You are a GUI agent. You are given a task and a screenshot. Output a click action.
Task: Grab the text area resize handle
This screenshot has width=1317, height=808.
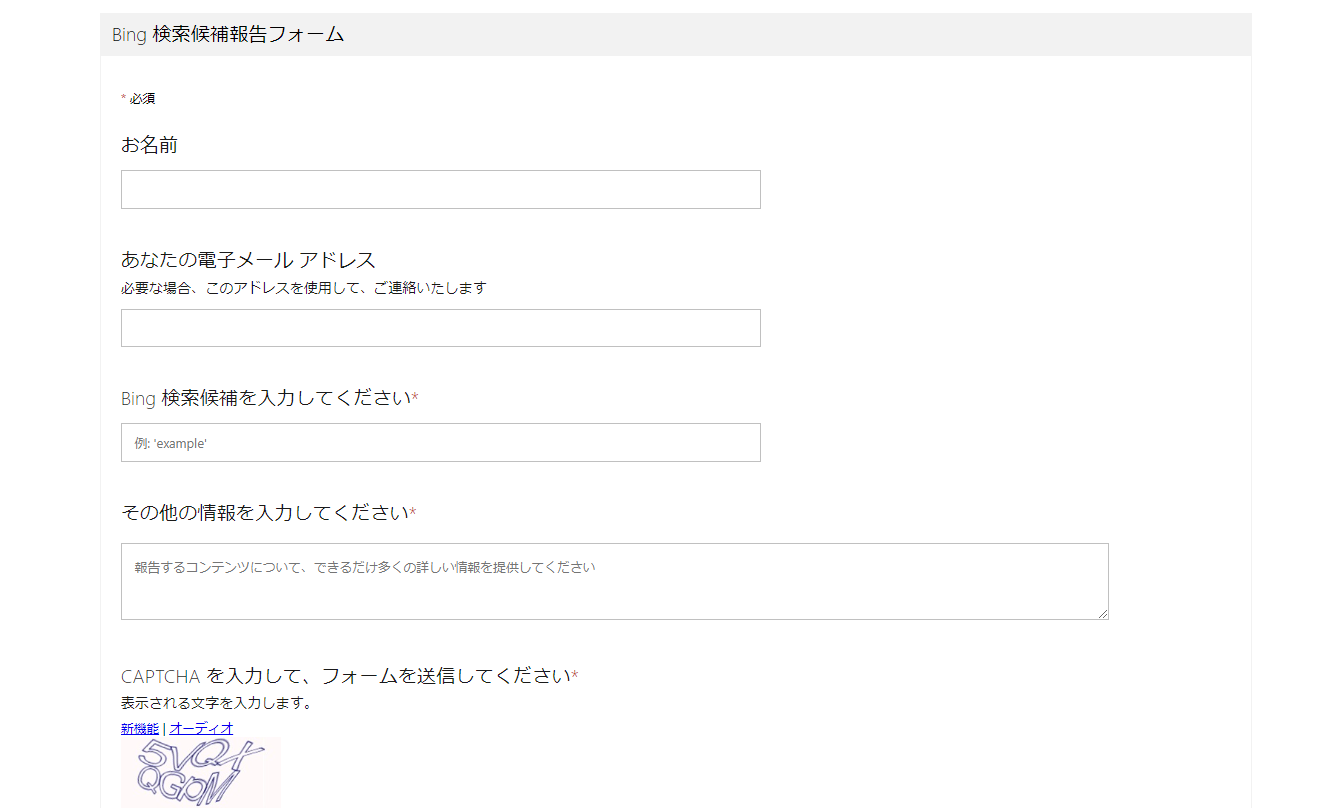click(x=1102, y=613)
